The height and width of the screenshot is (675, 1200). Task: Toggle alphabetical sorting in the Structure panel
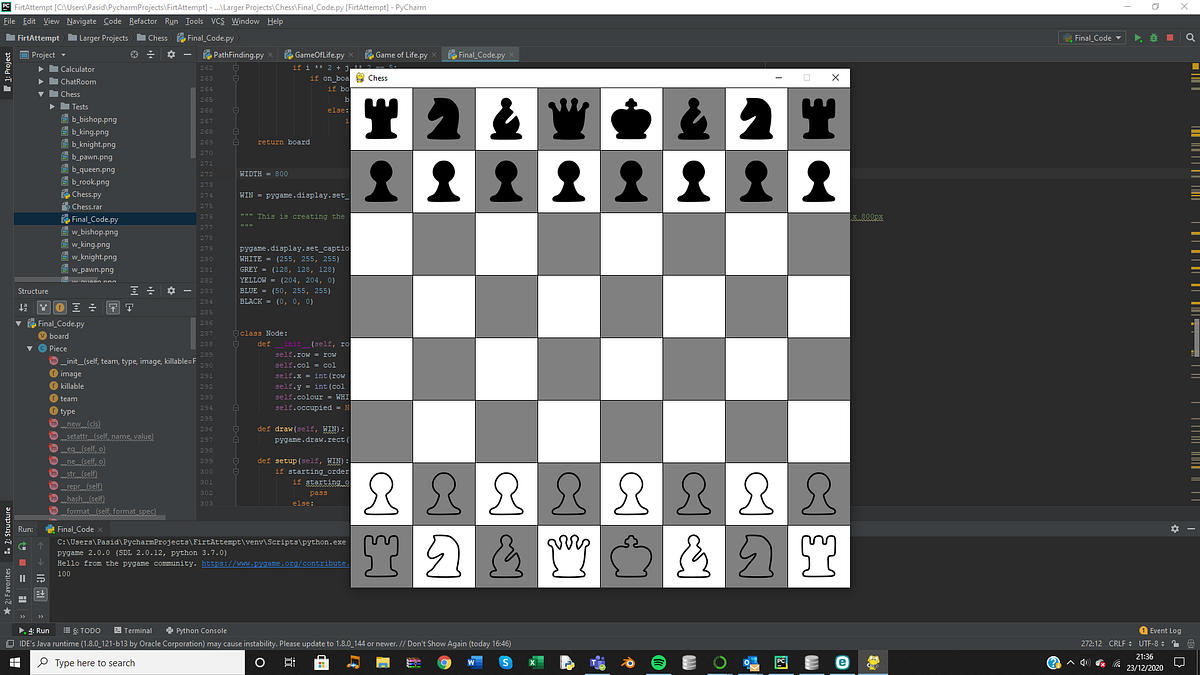tap(23, 307)
